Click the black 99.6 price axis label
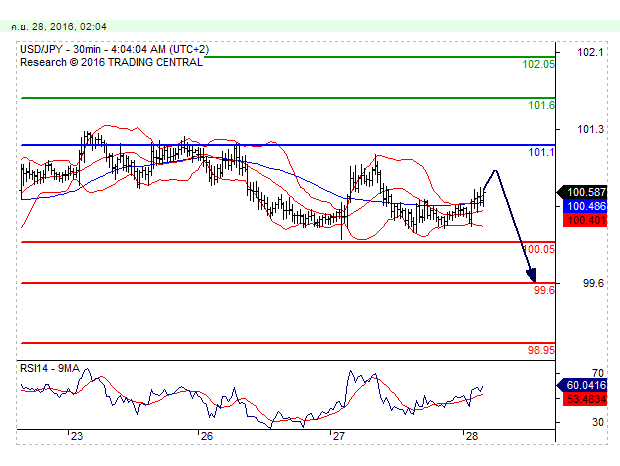620x466 pixels. coord(593,283)
